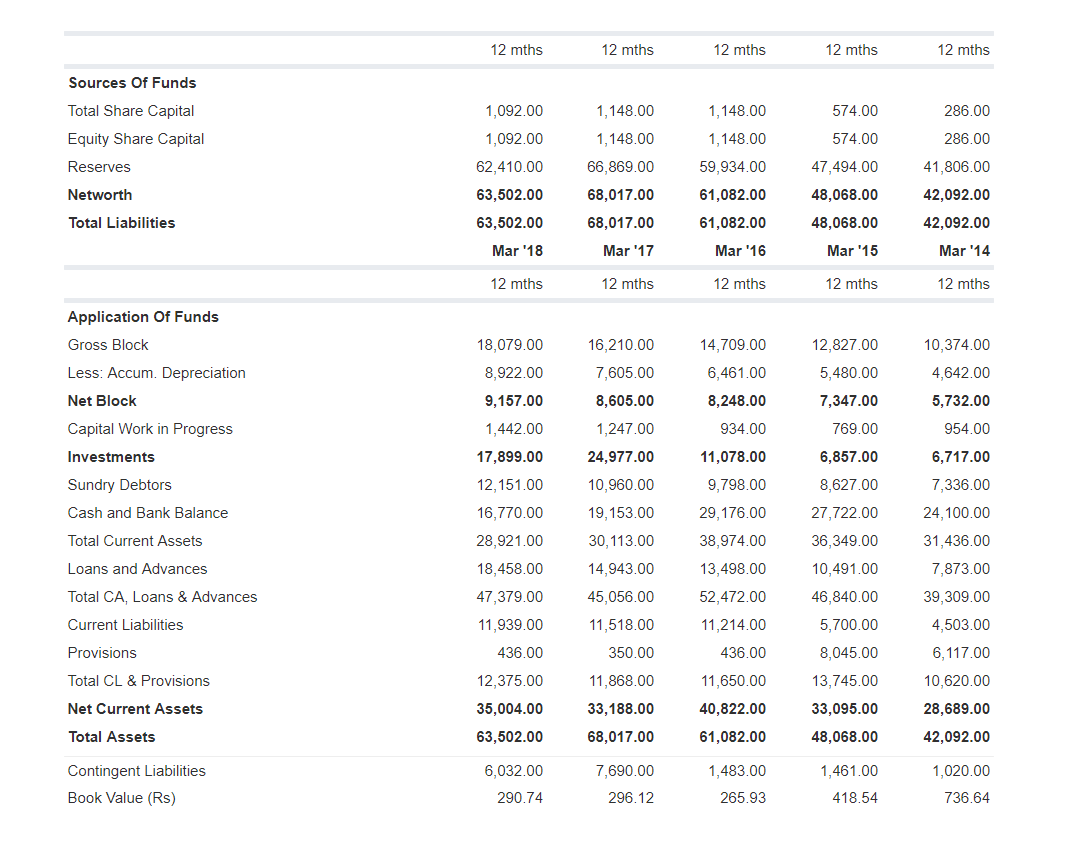This screenshot has height=844, width=1088.
Task: Click the Contingent Liabilities row label
Action: point(136,771)
